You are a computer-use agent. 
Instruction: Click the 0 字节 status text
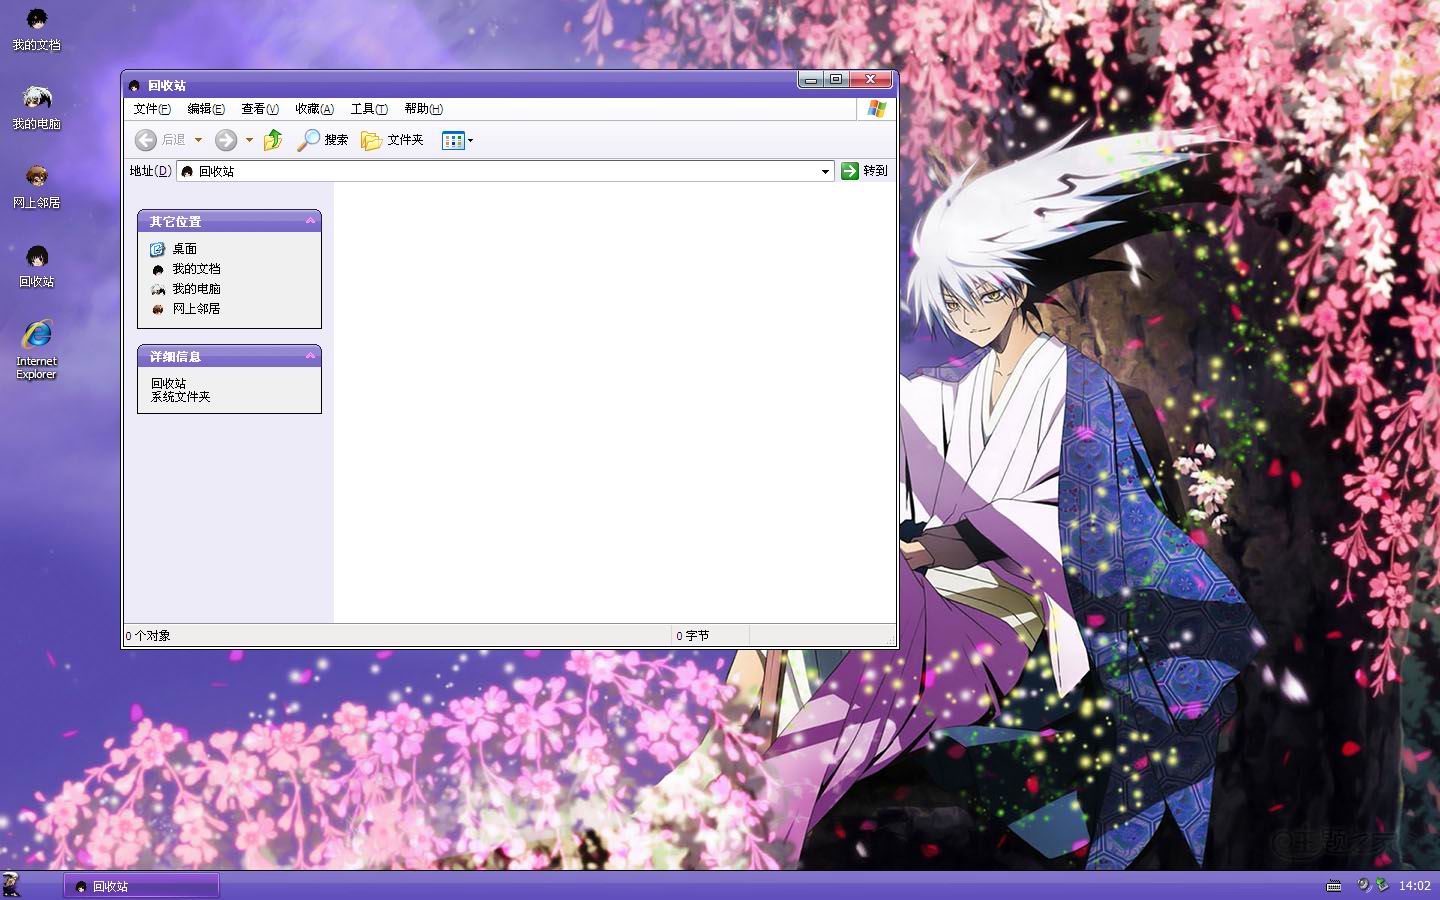coord(692,636)
